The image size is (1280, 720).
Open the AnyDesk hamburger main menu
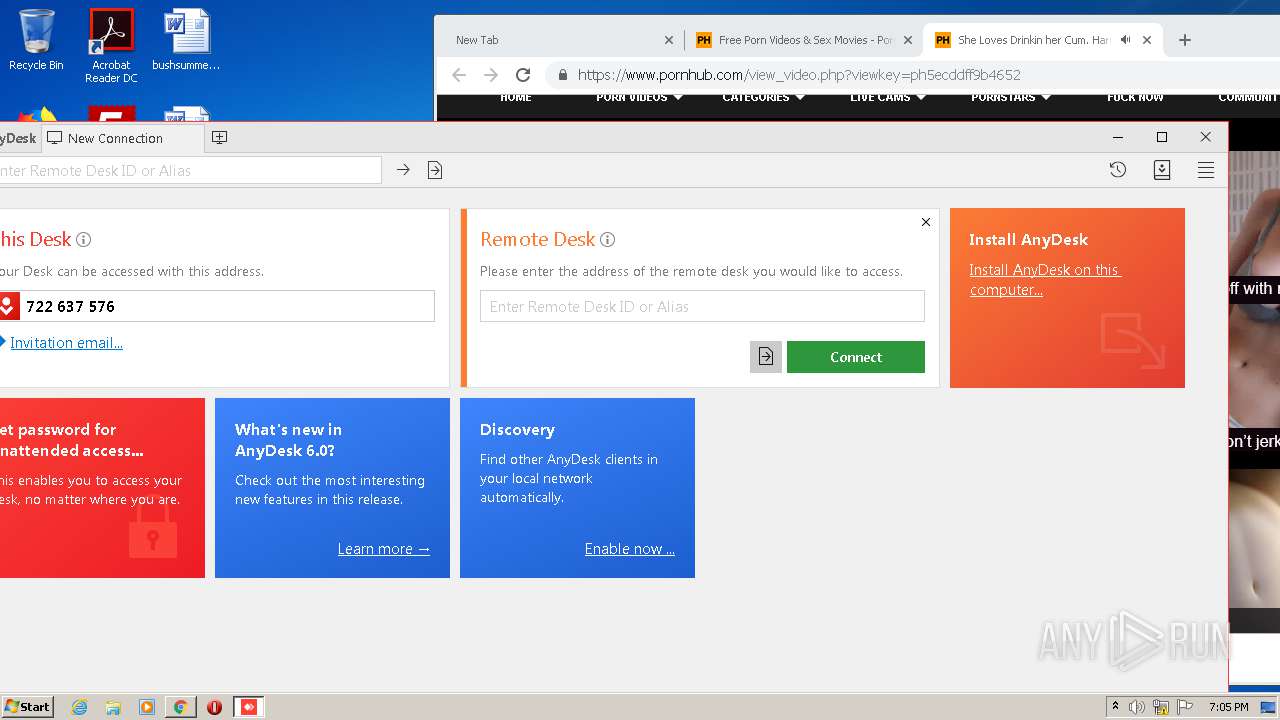1206,170
